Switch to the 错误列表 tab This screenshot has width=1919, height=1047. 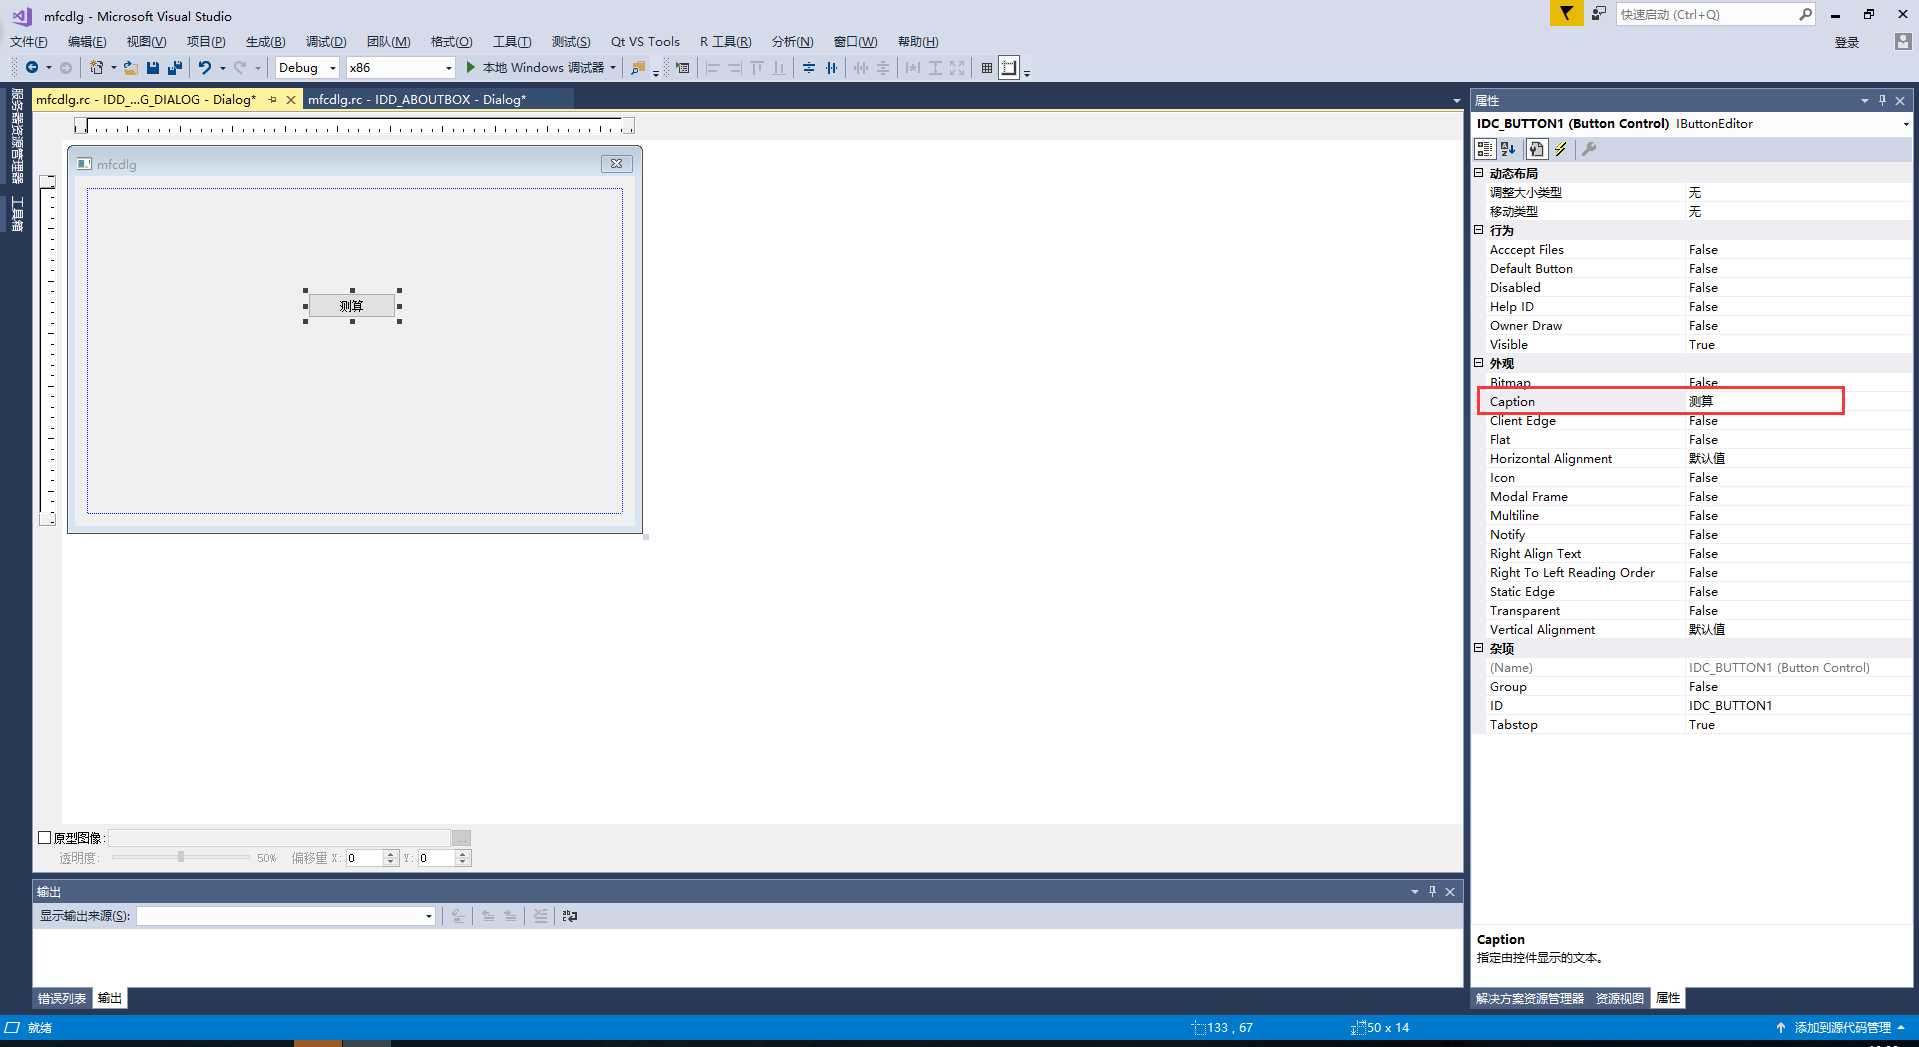click(62, 998)
